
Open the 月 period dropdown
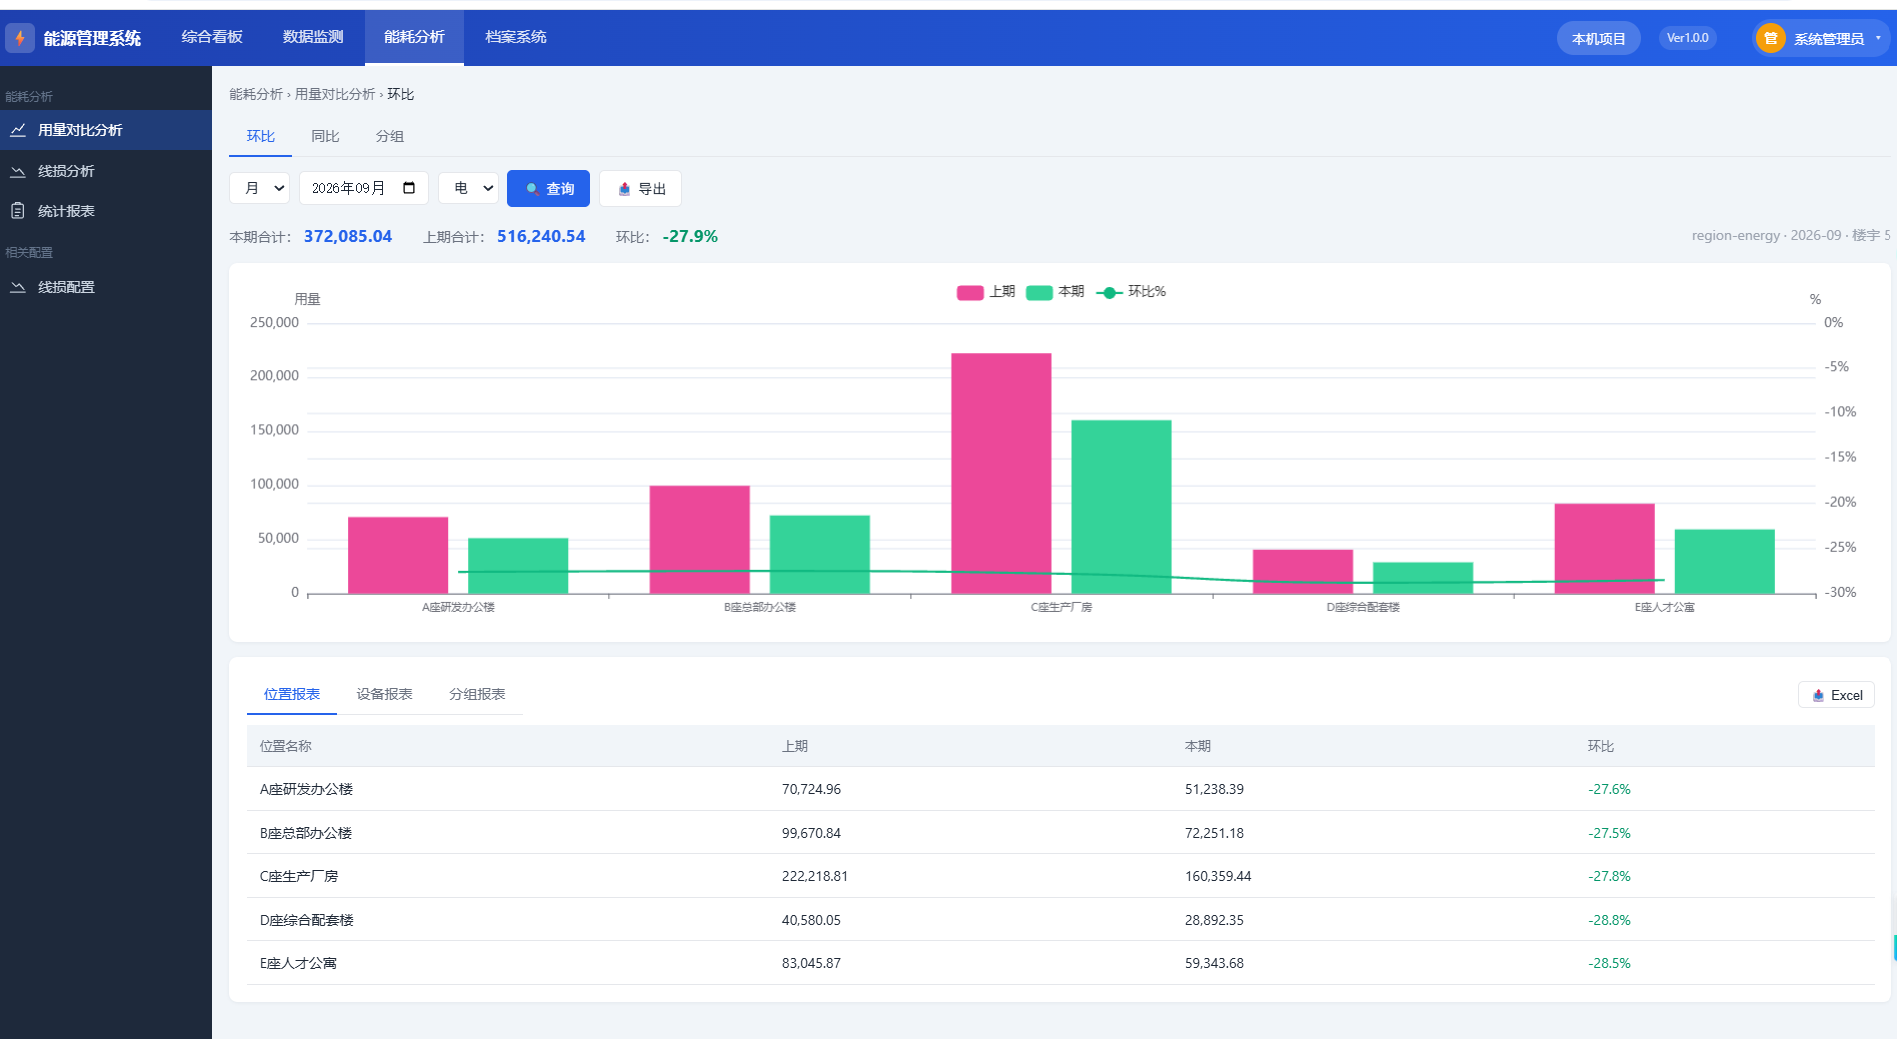260,188
